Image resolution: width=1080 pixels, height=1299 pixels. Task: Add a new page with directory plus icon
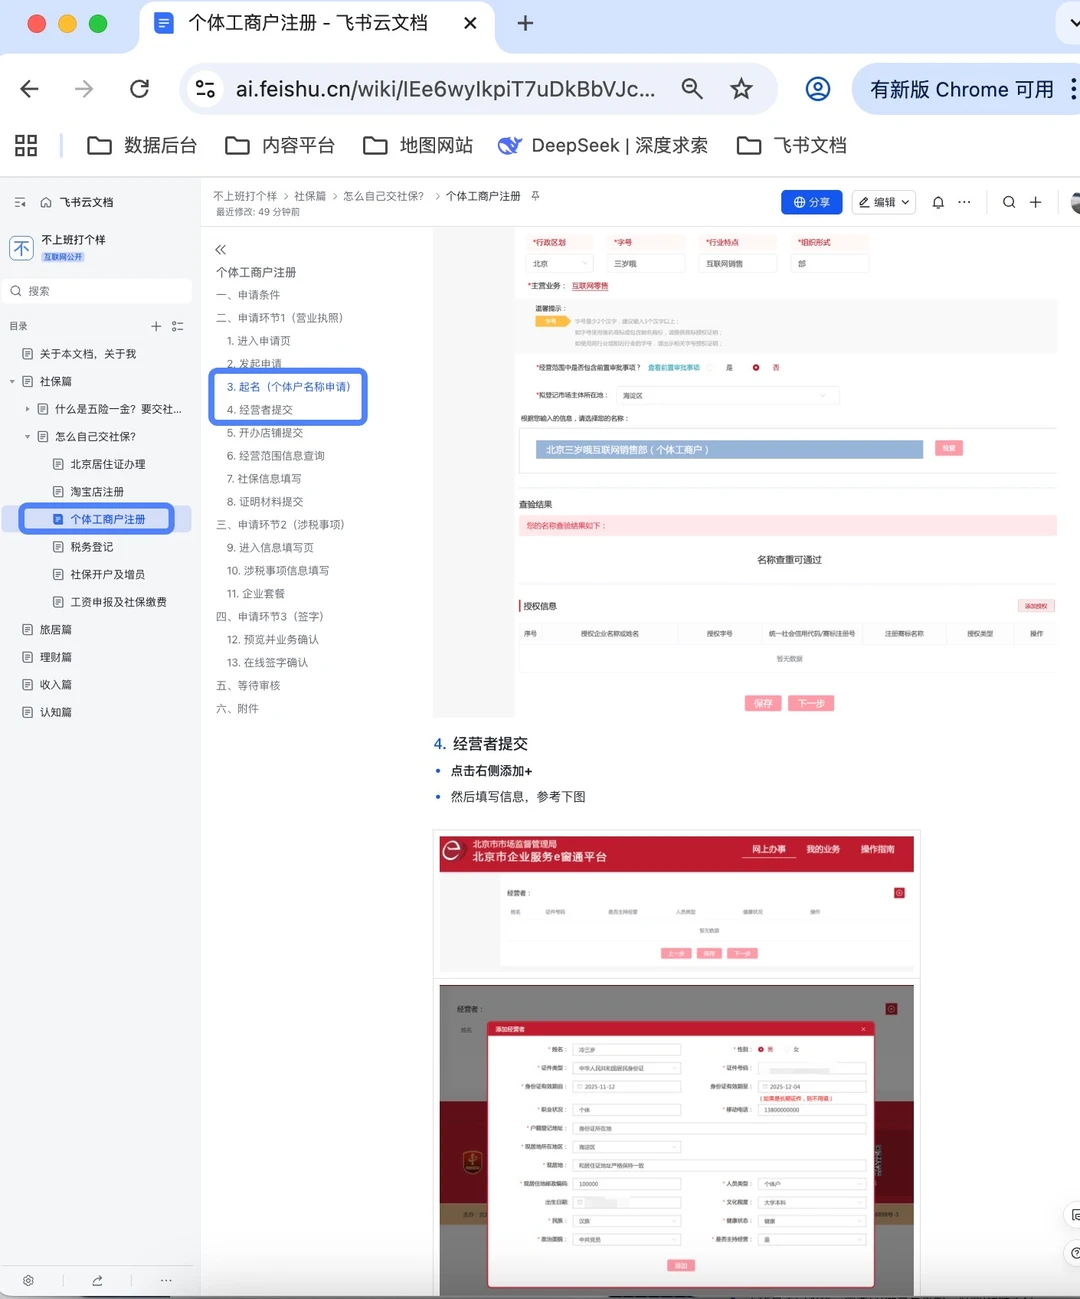pos(156,326)
